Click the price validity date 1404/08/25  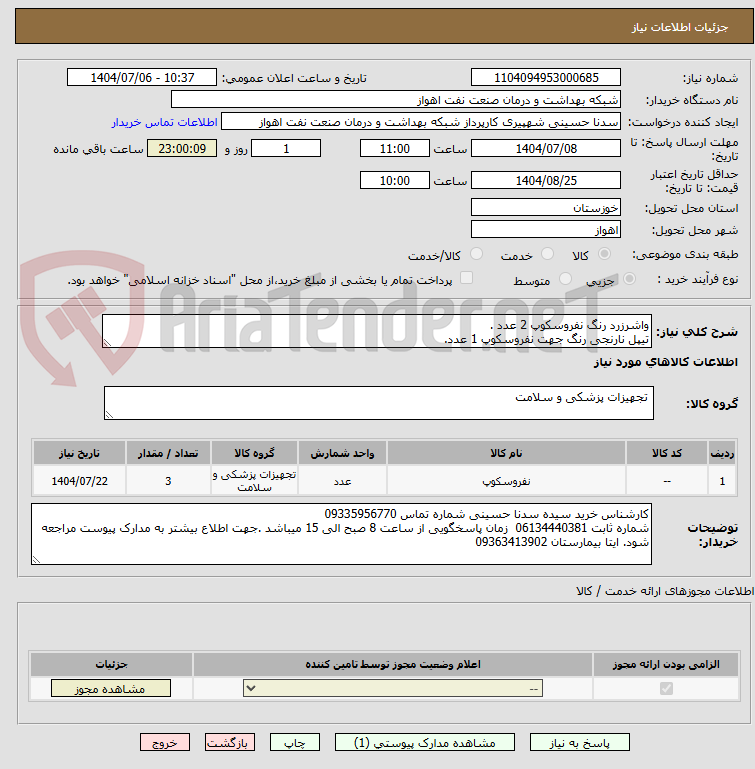point(546,180)
